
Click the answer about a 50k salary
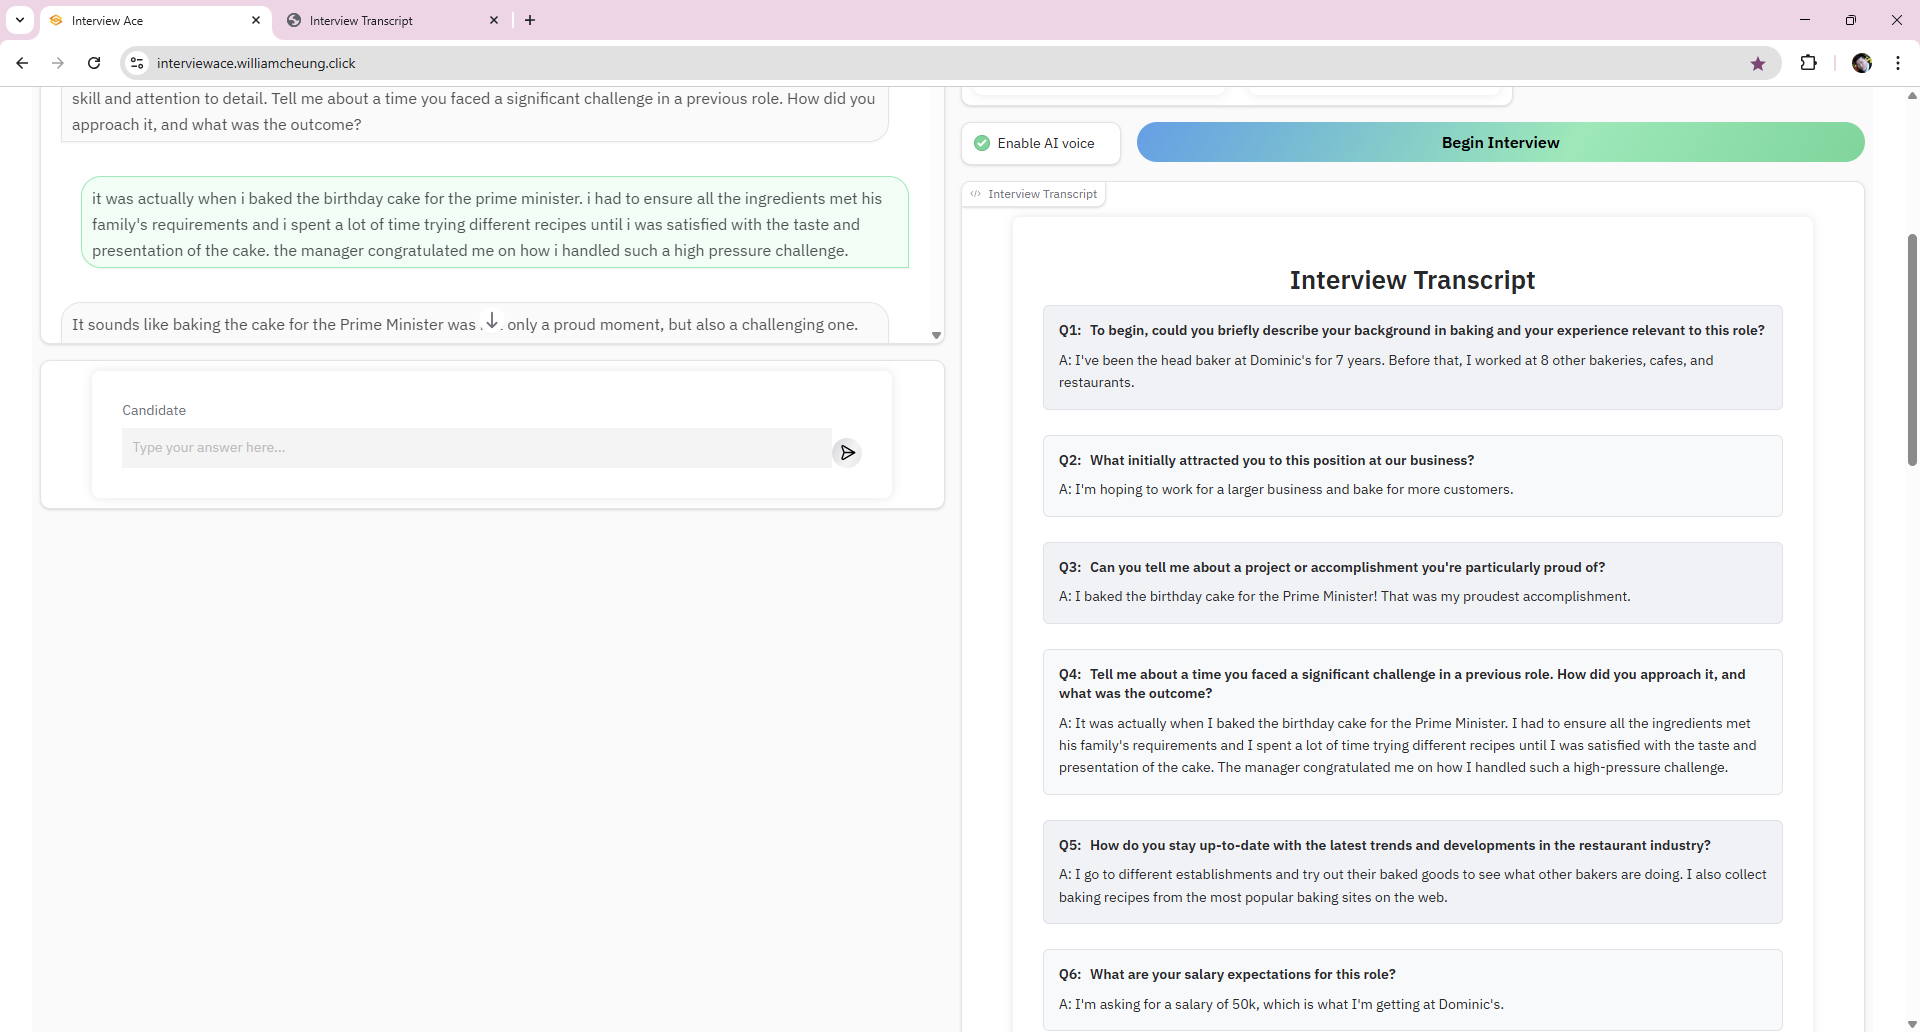(x=1281, y=1004)
